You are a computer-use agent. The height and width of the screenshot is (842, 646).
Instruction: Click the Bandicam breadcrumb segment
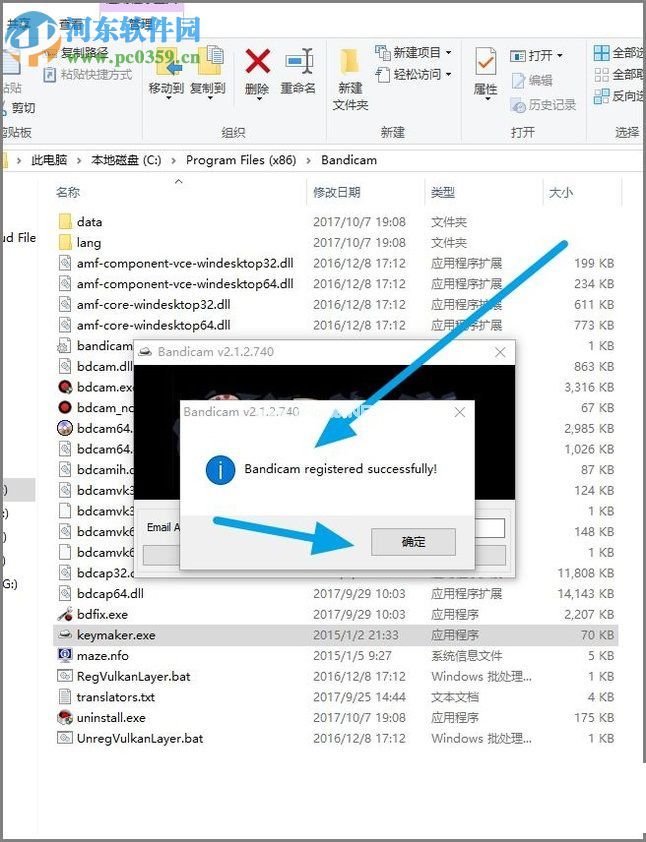[349, 160]
